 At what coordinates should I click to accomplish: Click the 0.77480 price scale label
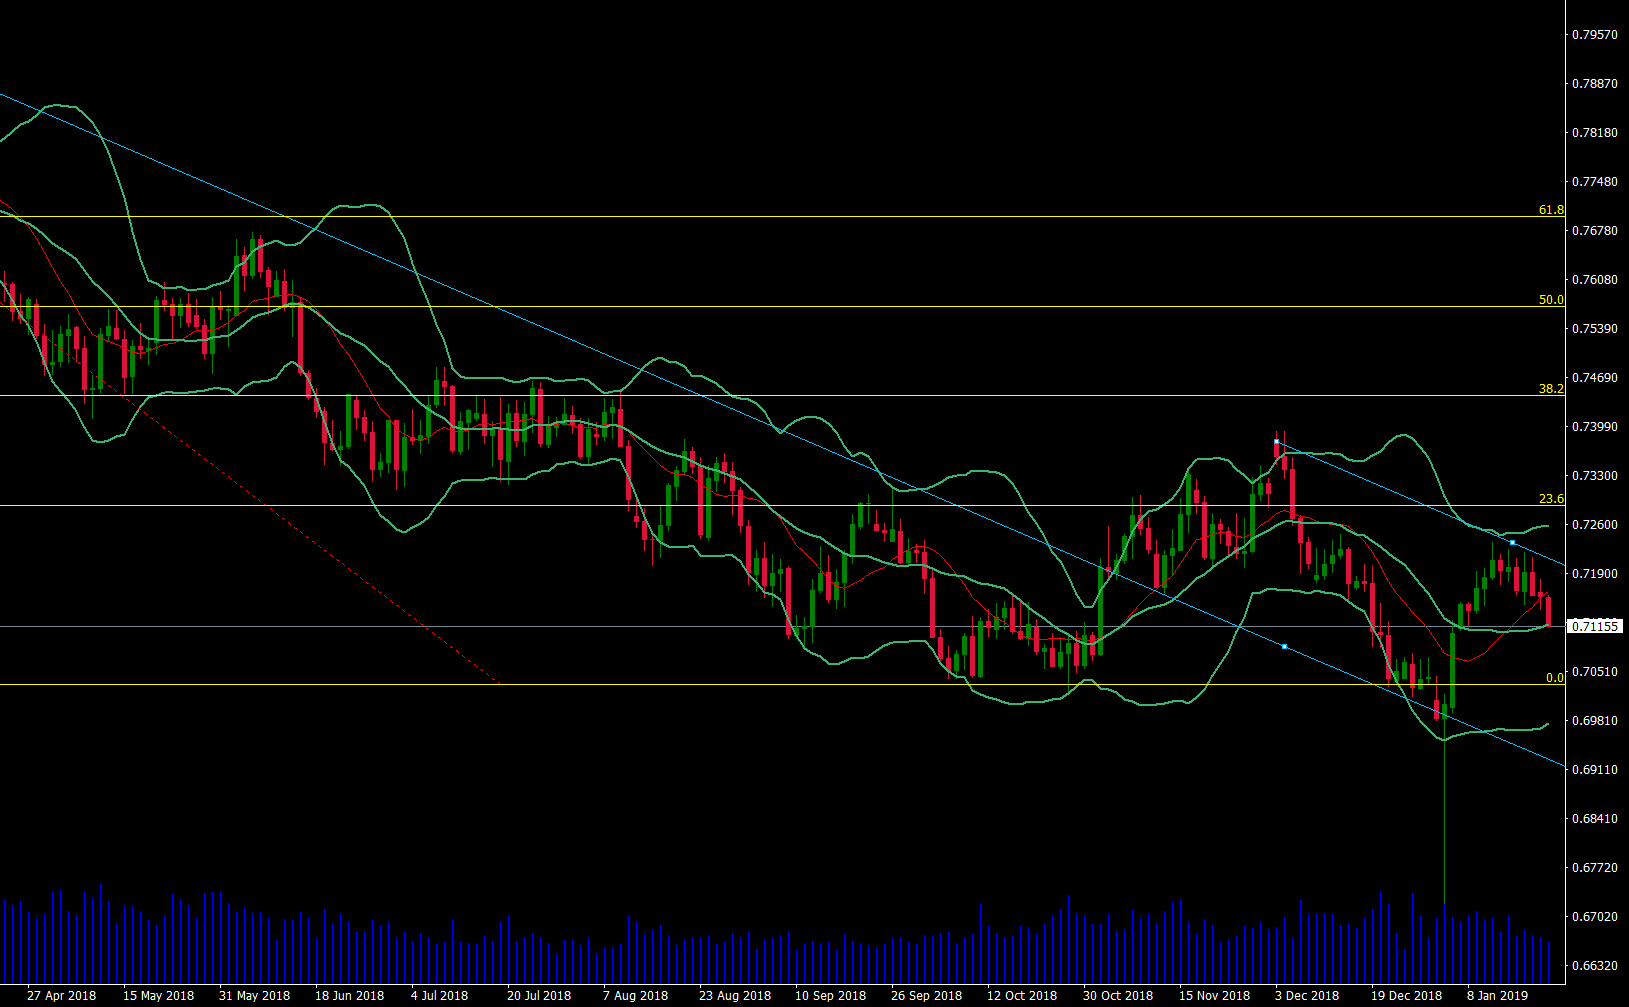click(1595, 182)
